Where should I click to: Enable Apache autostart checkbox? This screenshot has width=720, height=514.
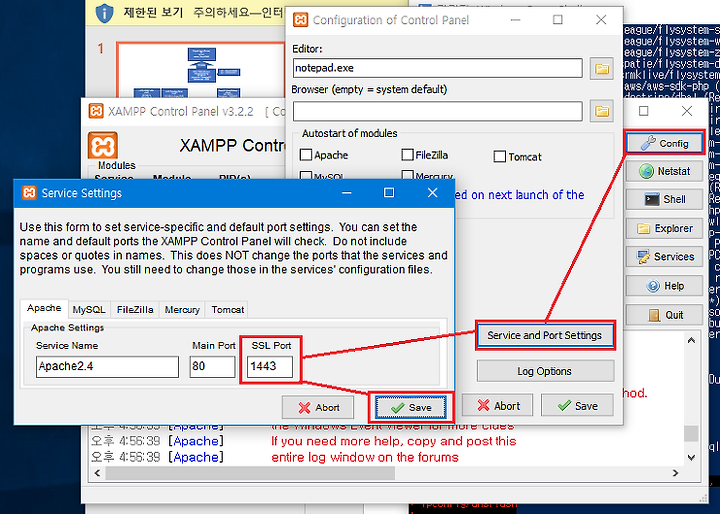[x=306, y=155]
